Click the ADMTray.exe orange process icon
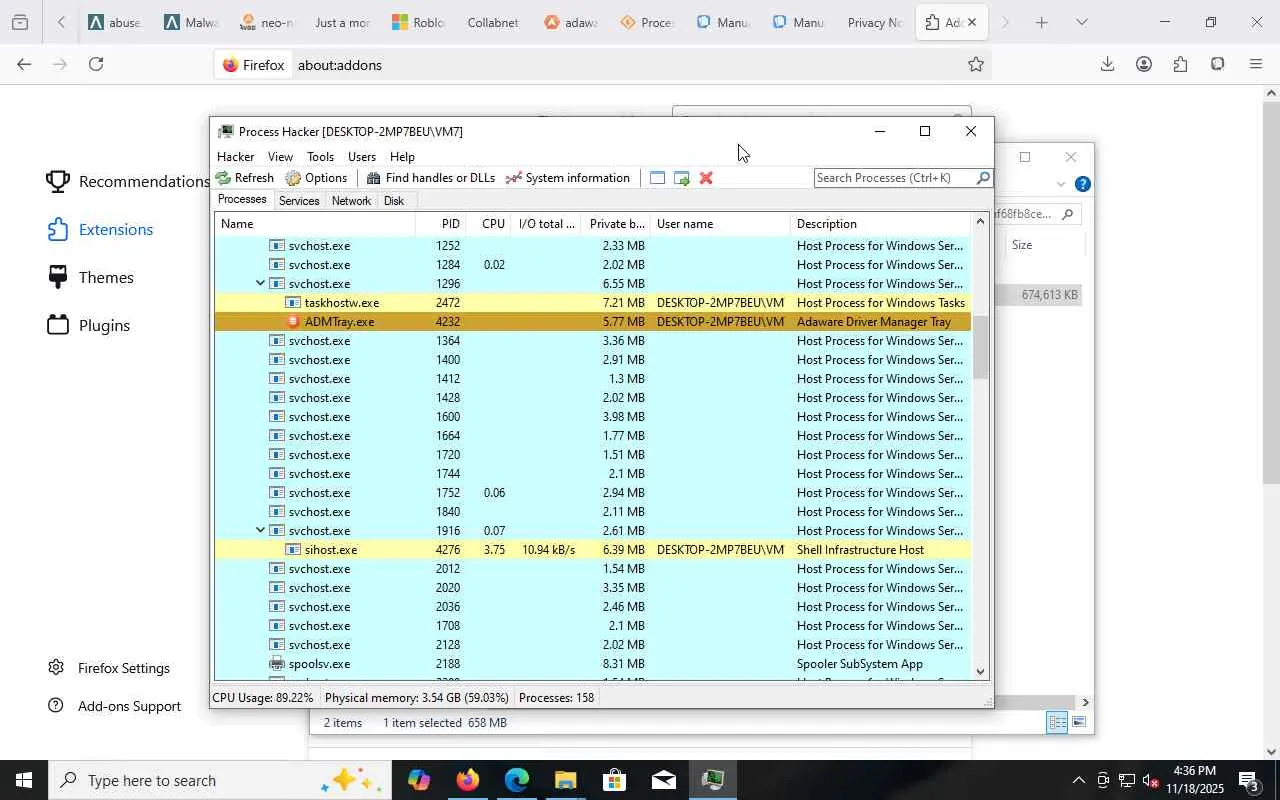The image size is (1280, 800). [x=293, y=322]
